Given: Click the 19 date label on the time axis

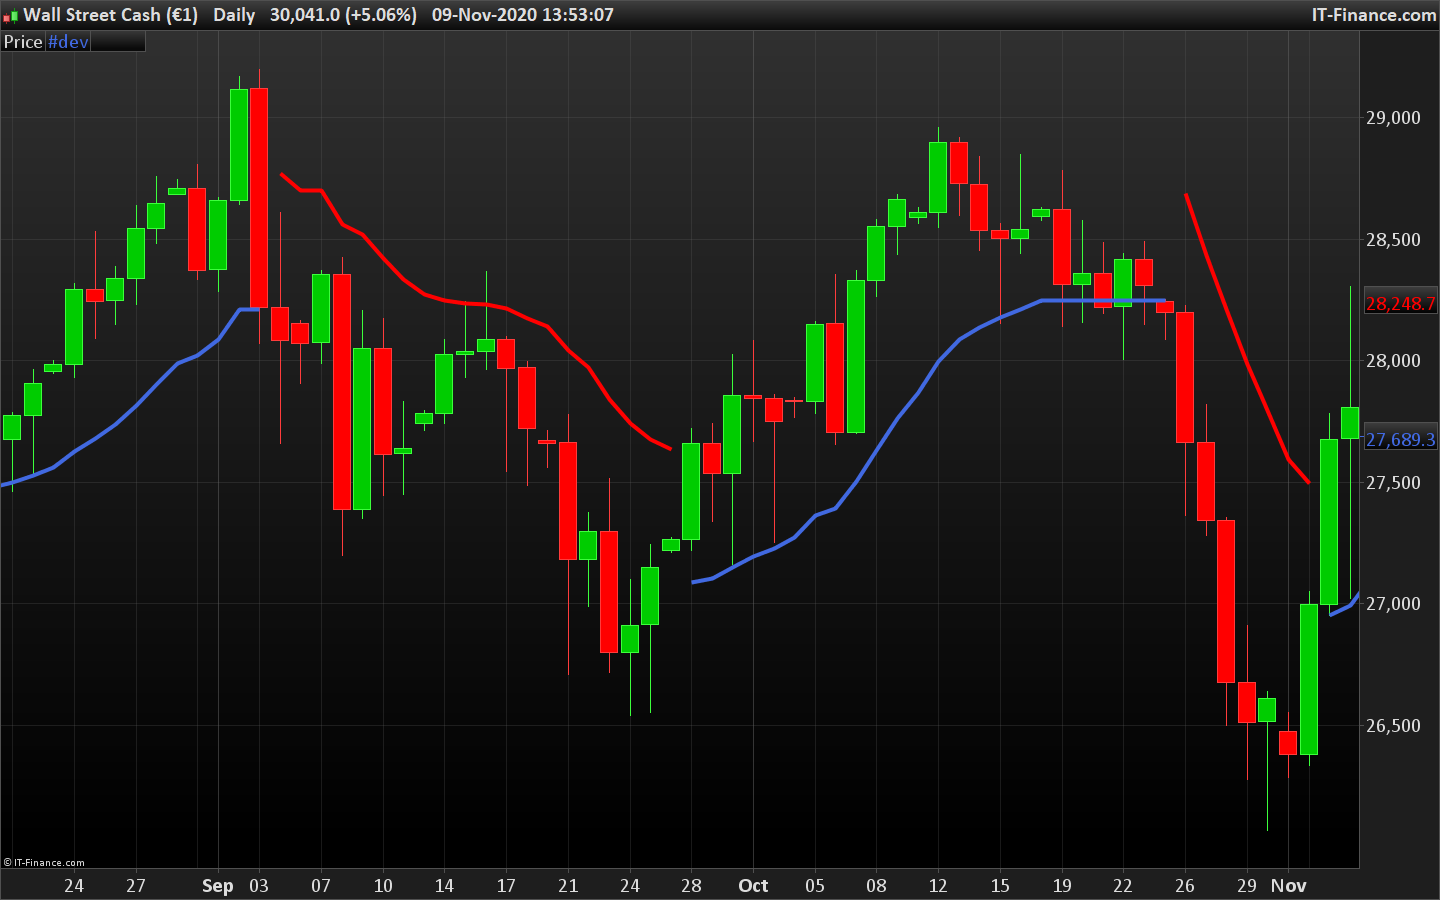Looking at the screenshot, I should [1062, 886].
